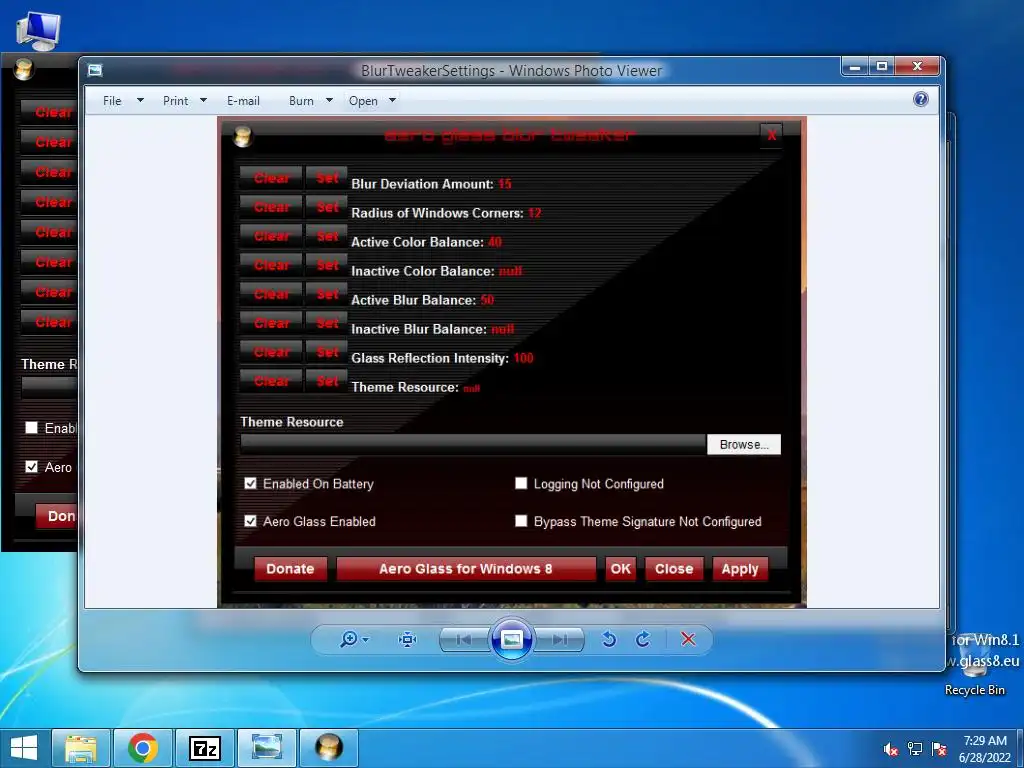
Task: Click the OK button in the image
Action: pos(620,569)
